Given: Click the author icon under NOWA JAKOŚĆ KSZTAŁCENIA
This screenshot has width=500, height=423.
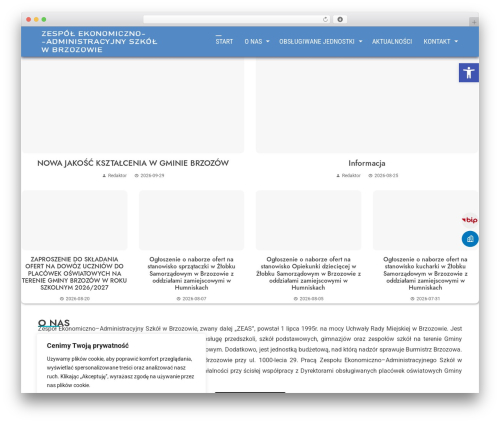Looking at the screenshot, I should [x=104, y=176].
